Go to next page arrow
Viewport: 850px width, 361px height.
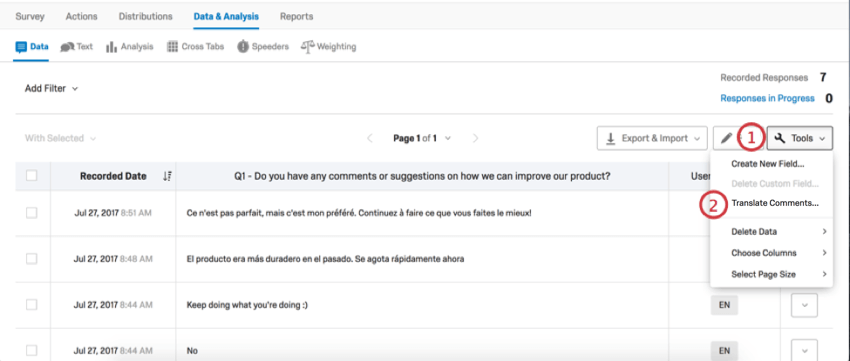[475, 138]
